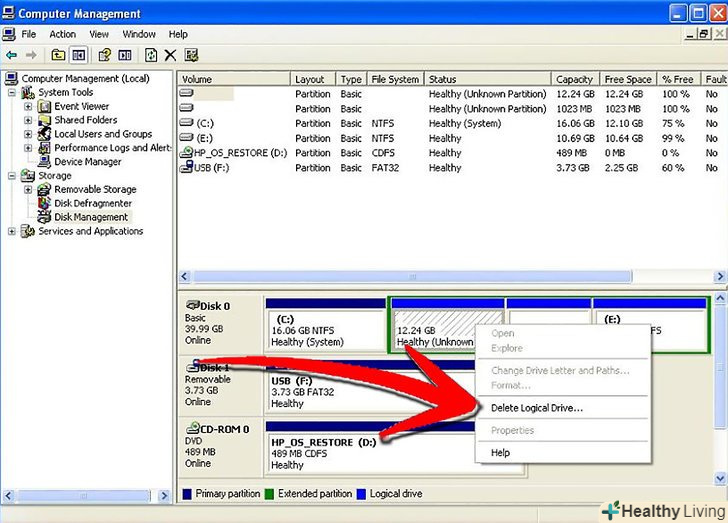The height and width of the screenshot is (523, 728).
Task: Select the USB (F:) volume row icon
Action: click(186, 168)
